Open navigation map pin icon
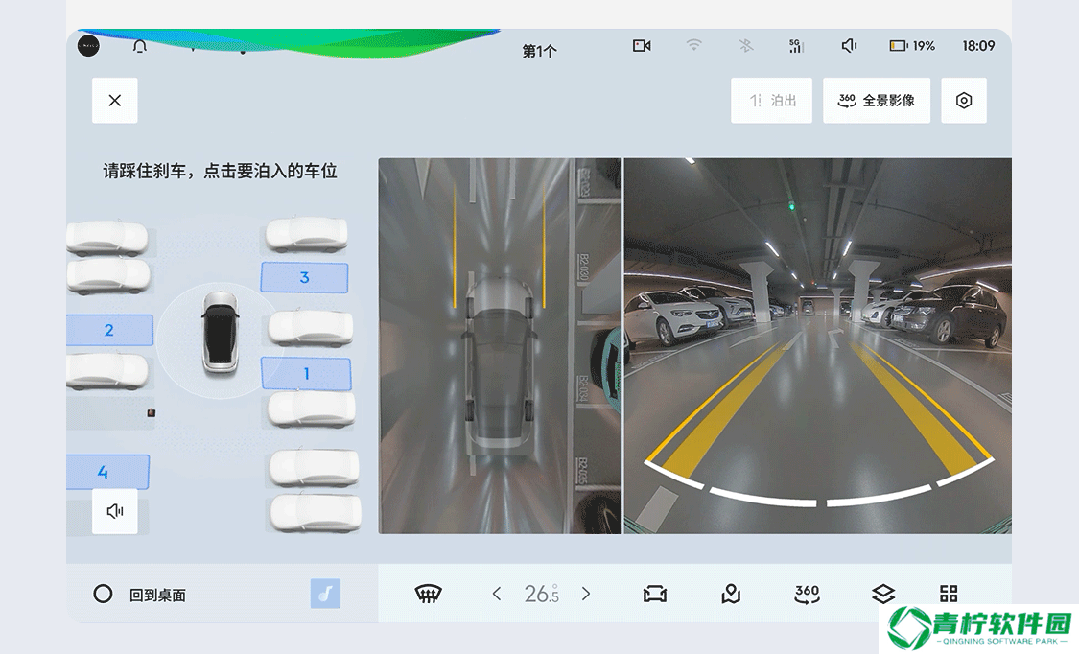 (731, 593)
